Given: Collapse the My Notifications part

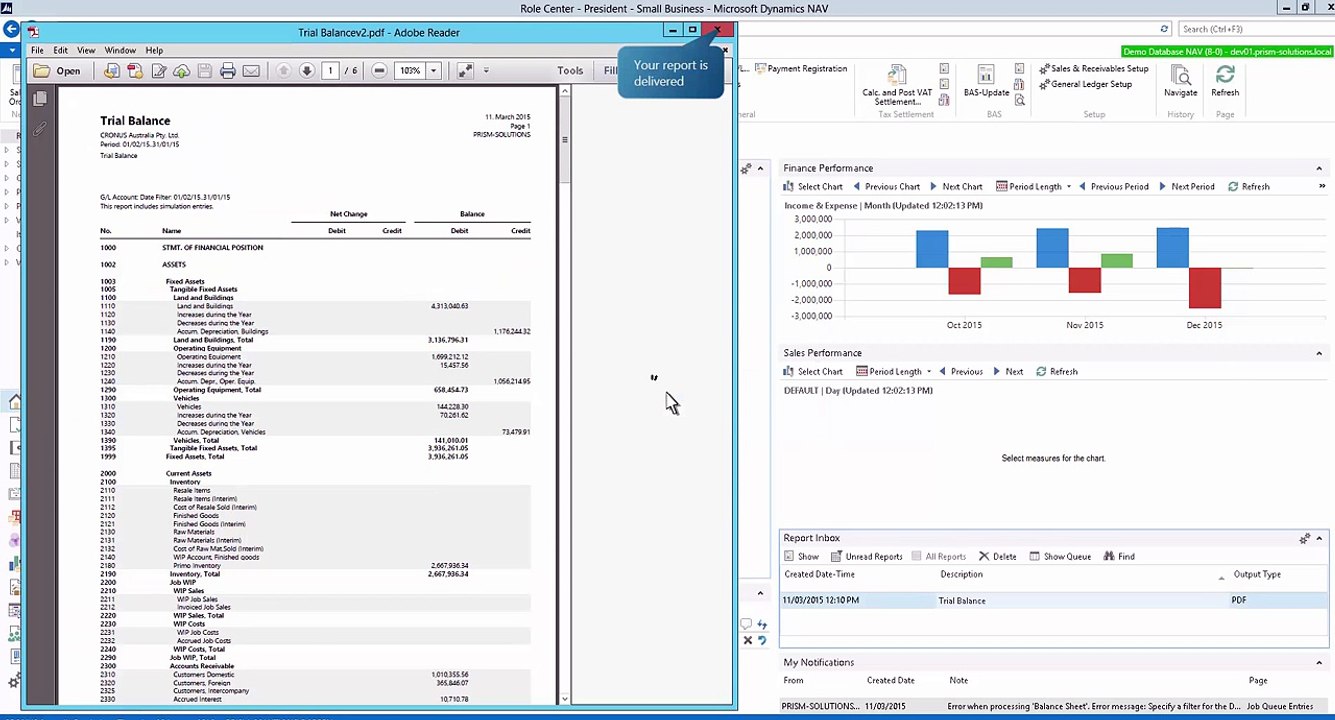Looking at the screenshot, I should 1319,662.
